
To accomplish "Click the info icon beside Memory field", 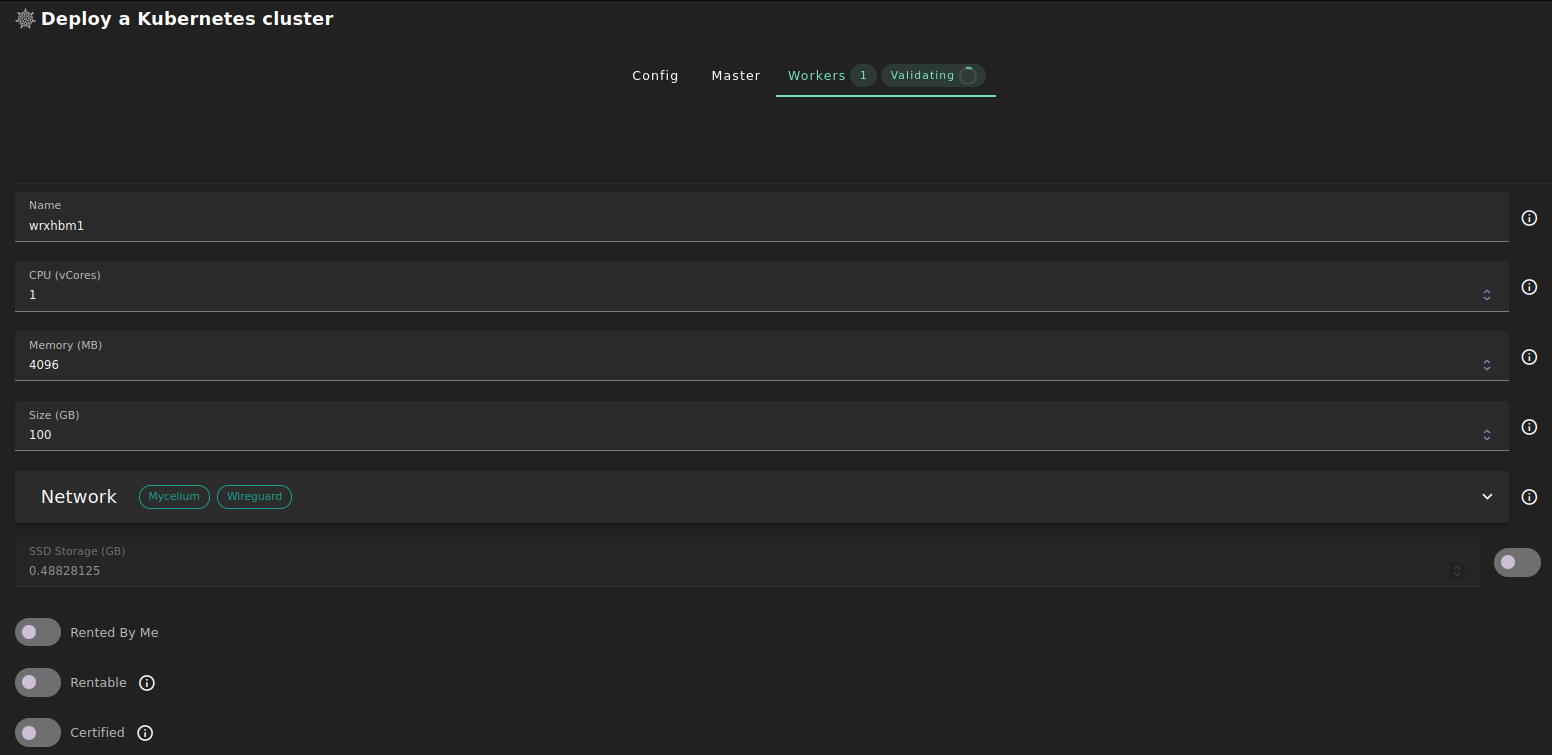I will [x=1529, y=357].
